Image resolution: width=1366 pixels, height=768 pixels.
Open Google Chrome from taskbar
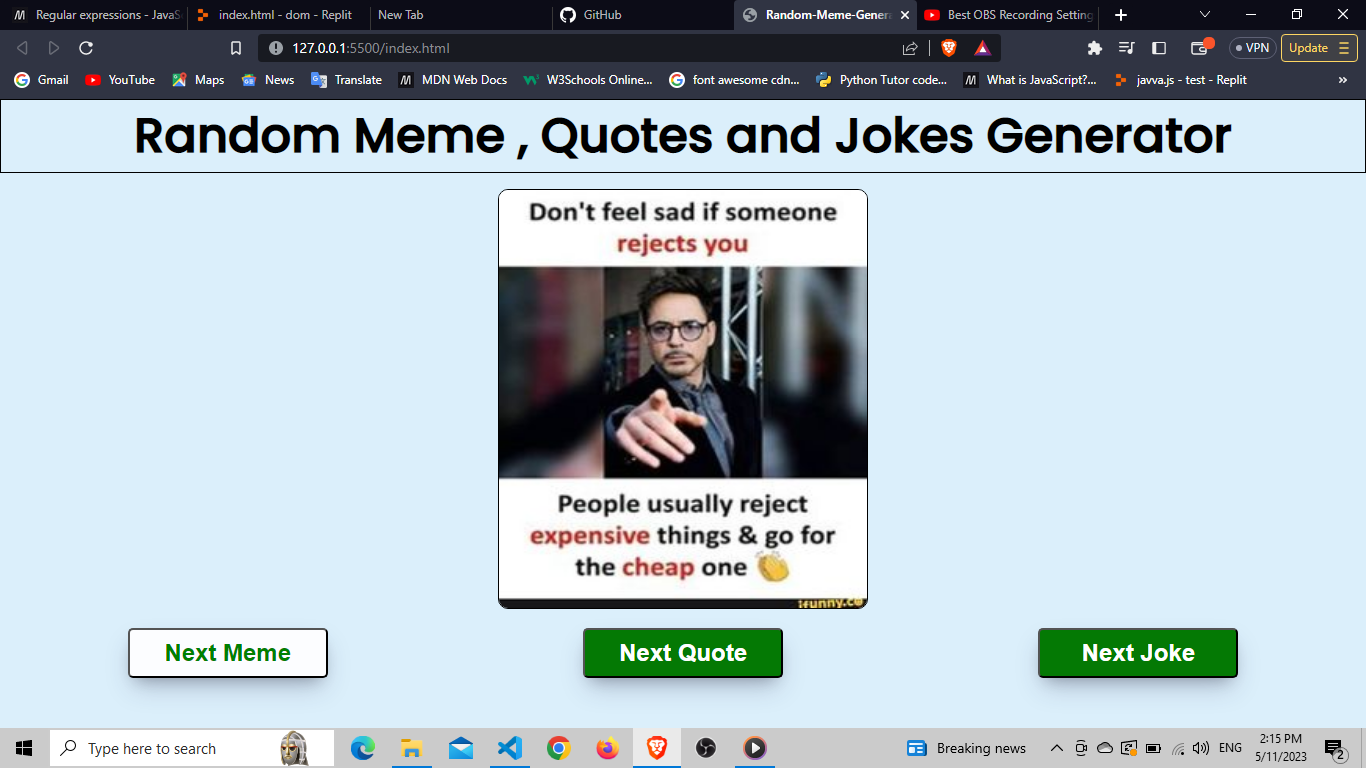(559, 748)
